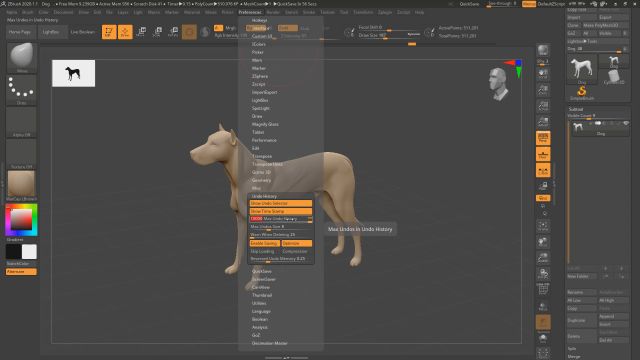Click the head orientation camera view icon
The height and width of the screenshot is (360, 640).
[498, 84]
